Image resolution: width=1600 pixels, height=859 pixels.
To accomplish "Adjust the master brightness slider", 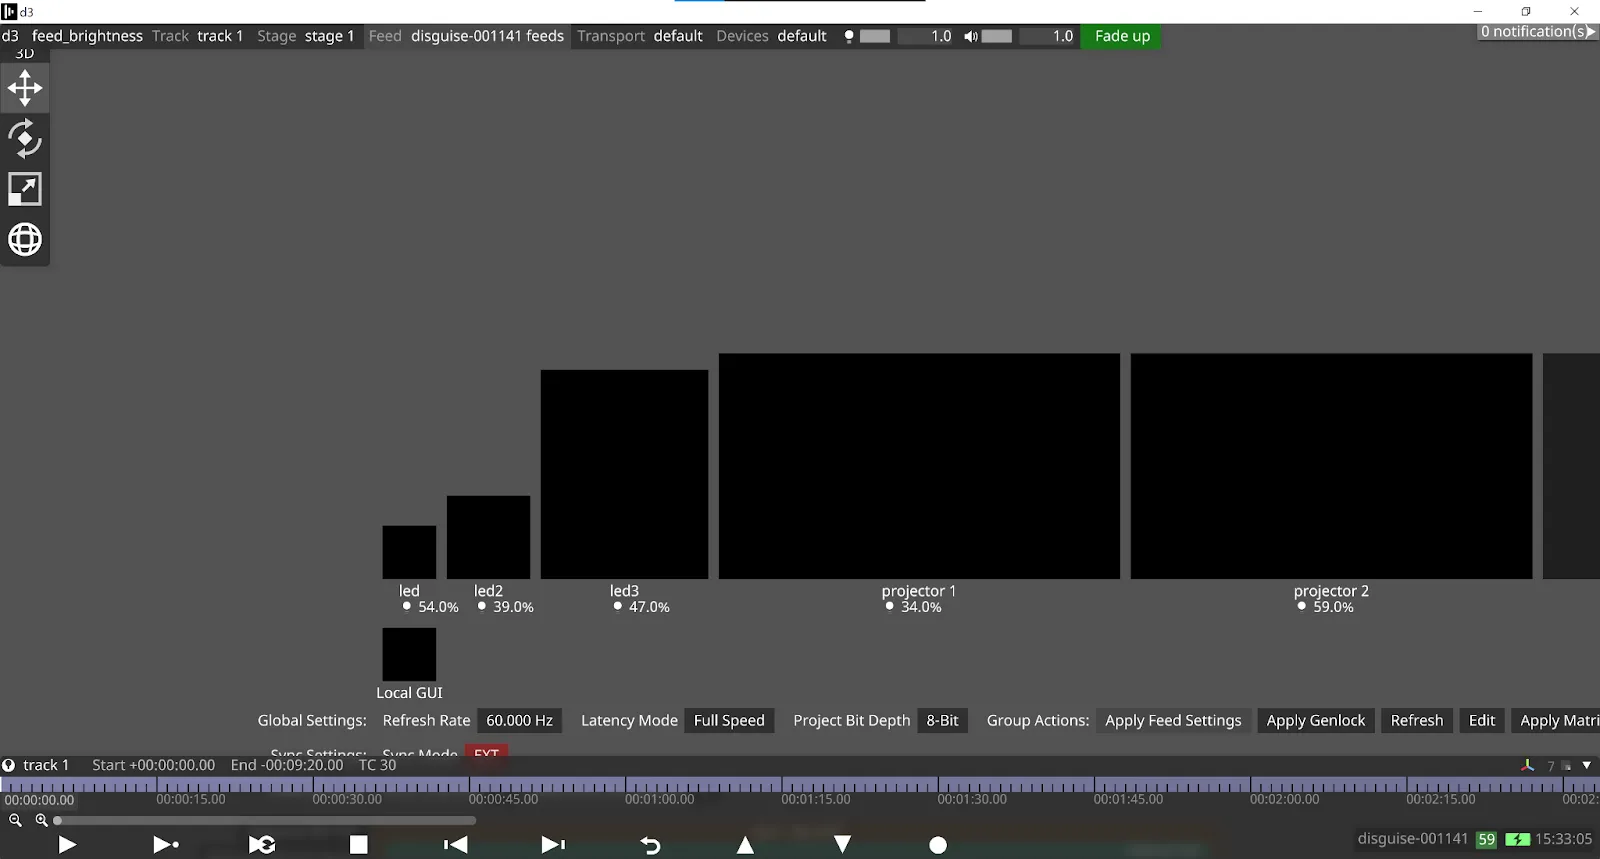I will click(875, 36).
